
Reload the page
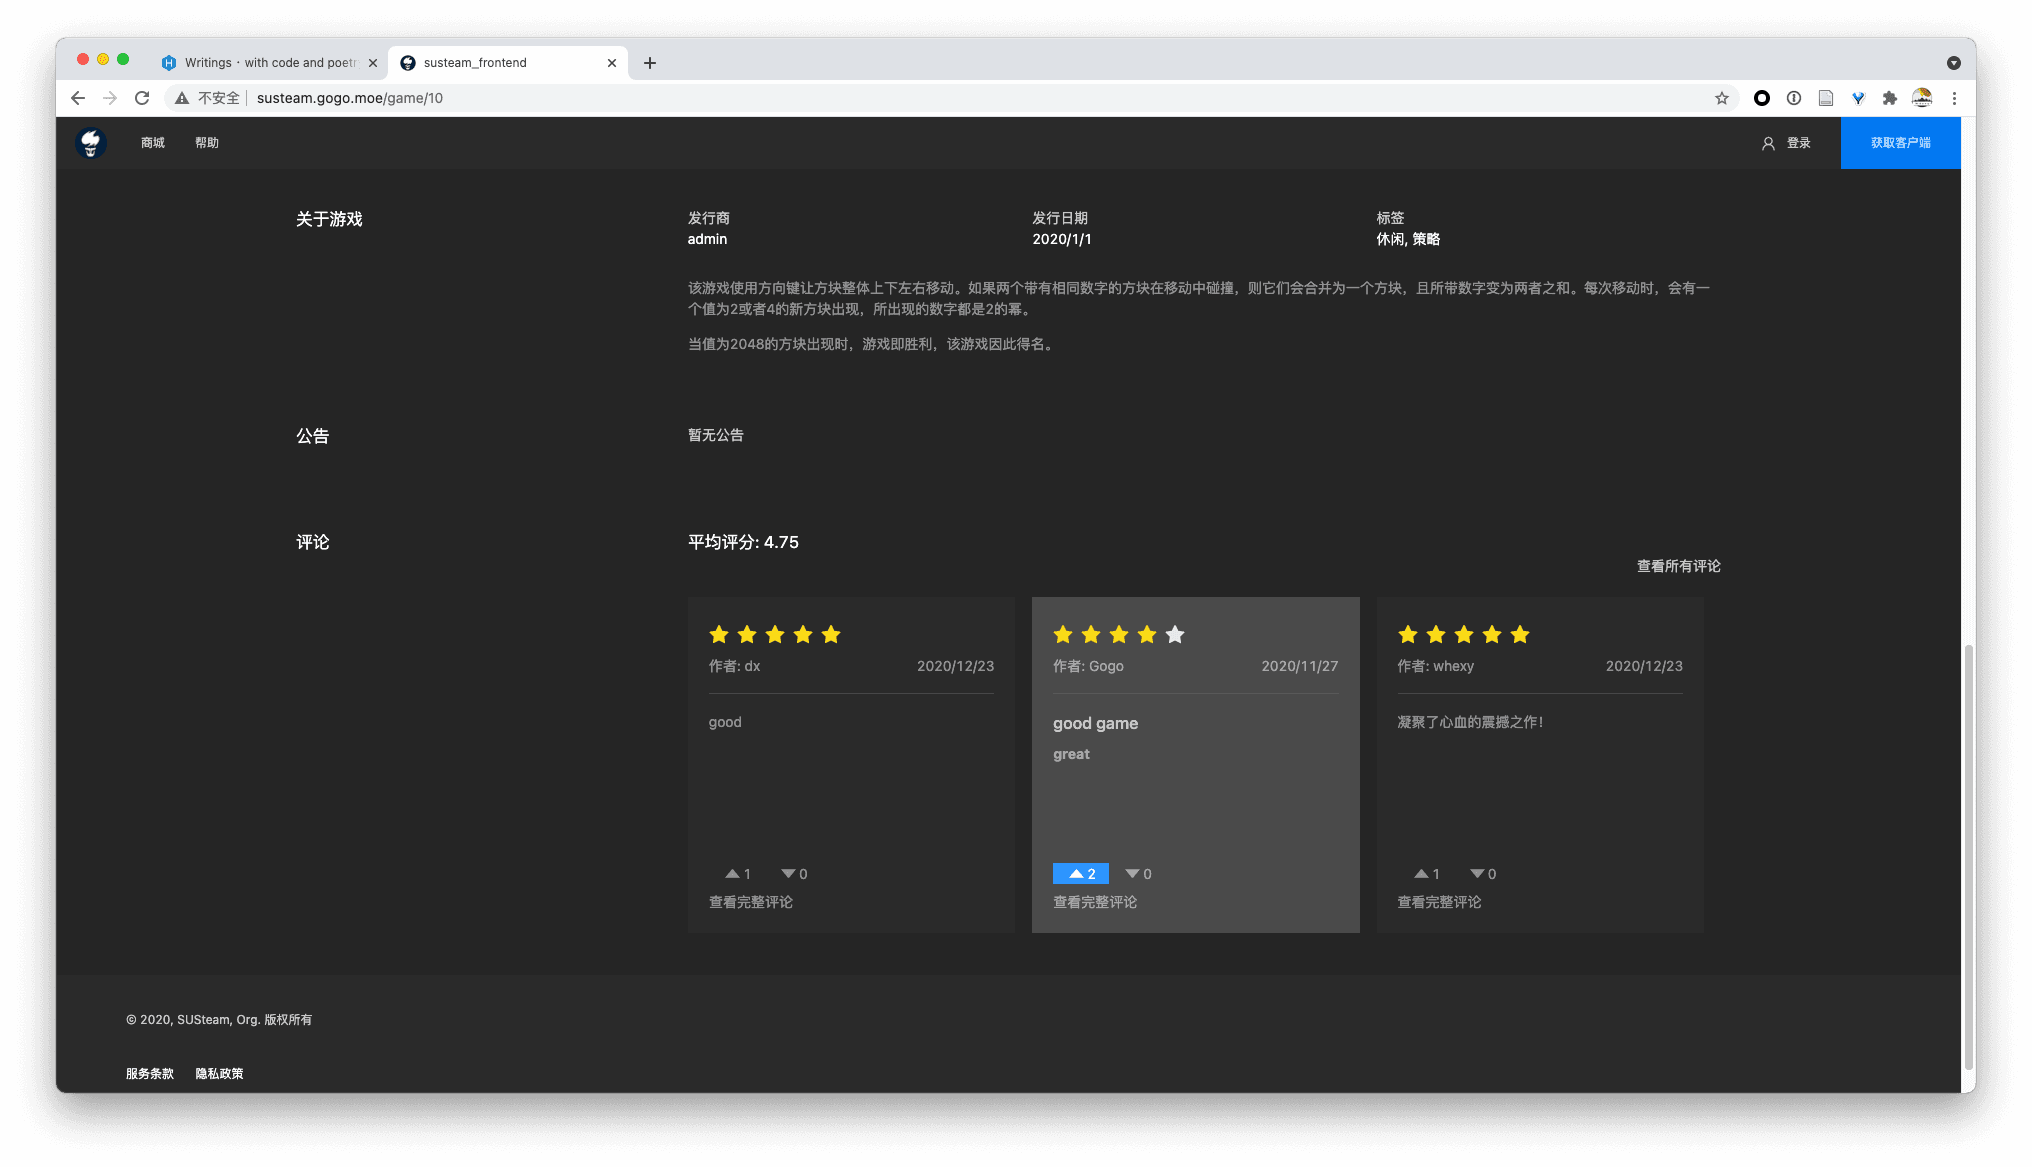[x=142, y=98]
